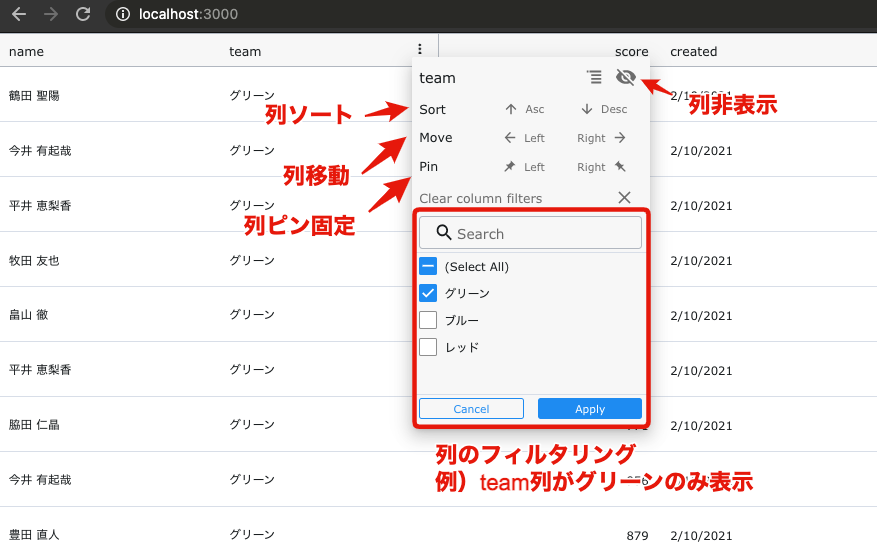Cancel the filter changes
This screenshot has width=877, height=560.
point(471,408)
